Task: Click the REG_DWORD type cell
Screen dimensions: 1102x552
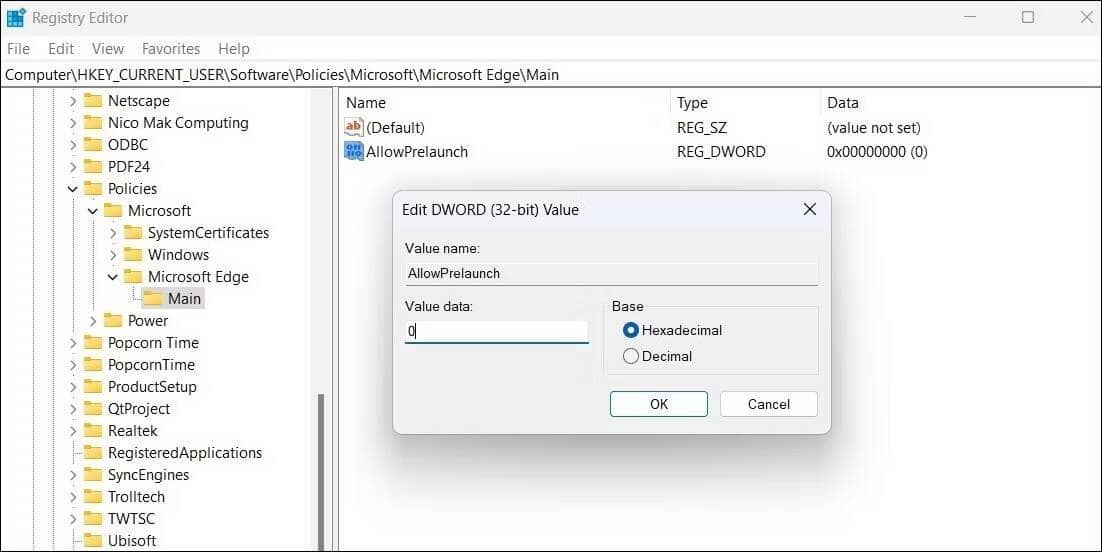Action: (x=721, y=152)
